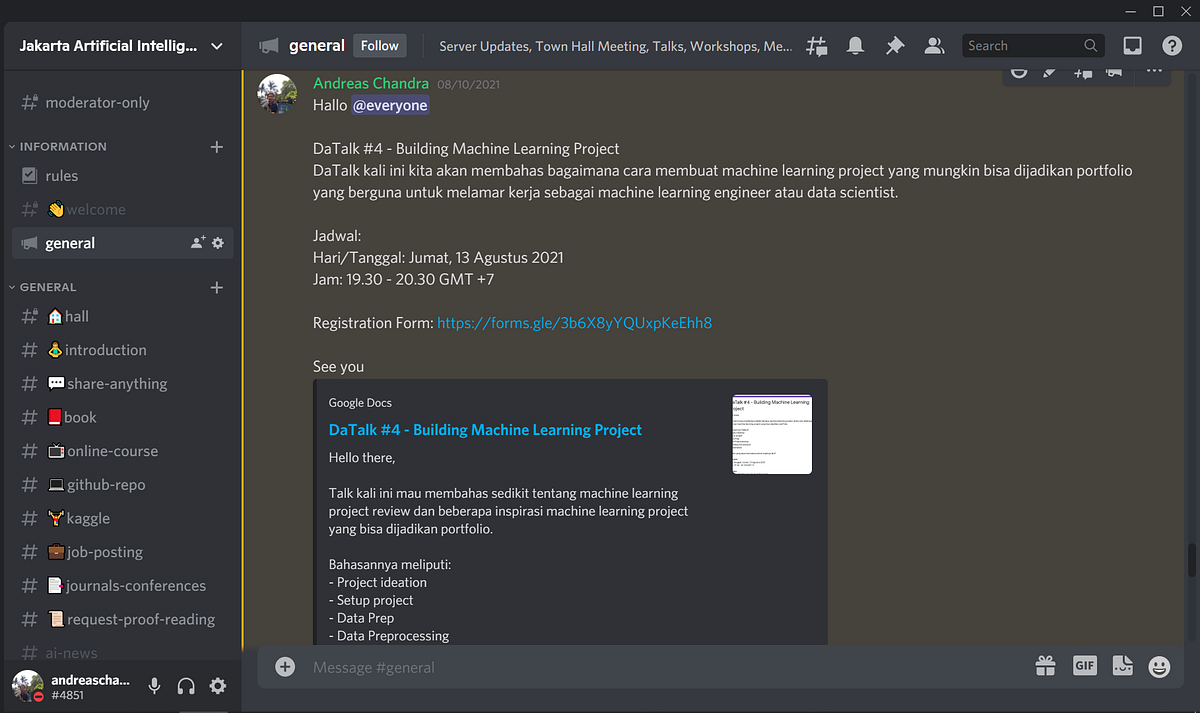
Task: Open the gift subscription menu
Action: click(1045, 666)
